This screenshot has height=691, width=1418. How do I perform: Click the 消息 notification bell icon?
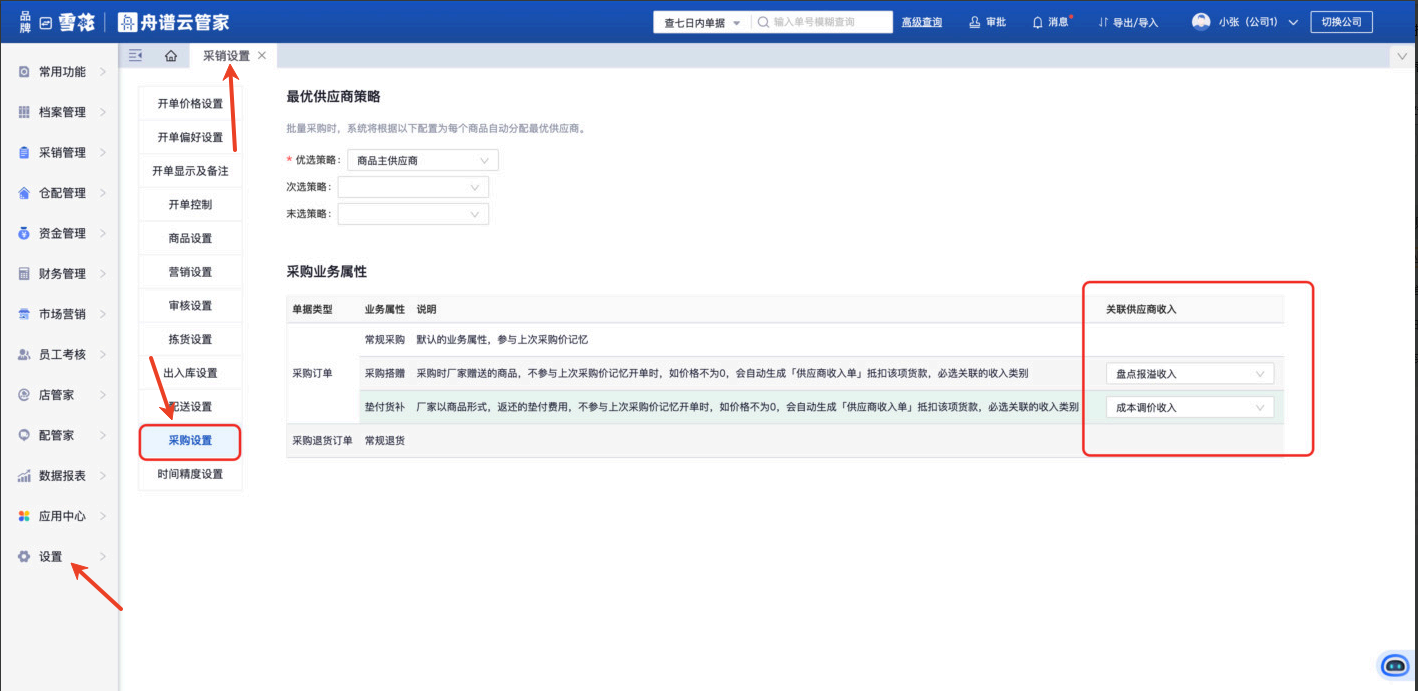[1037, 22]
